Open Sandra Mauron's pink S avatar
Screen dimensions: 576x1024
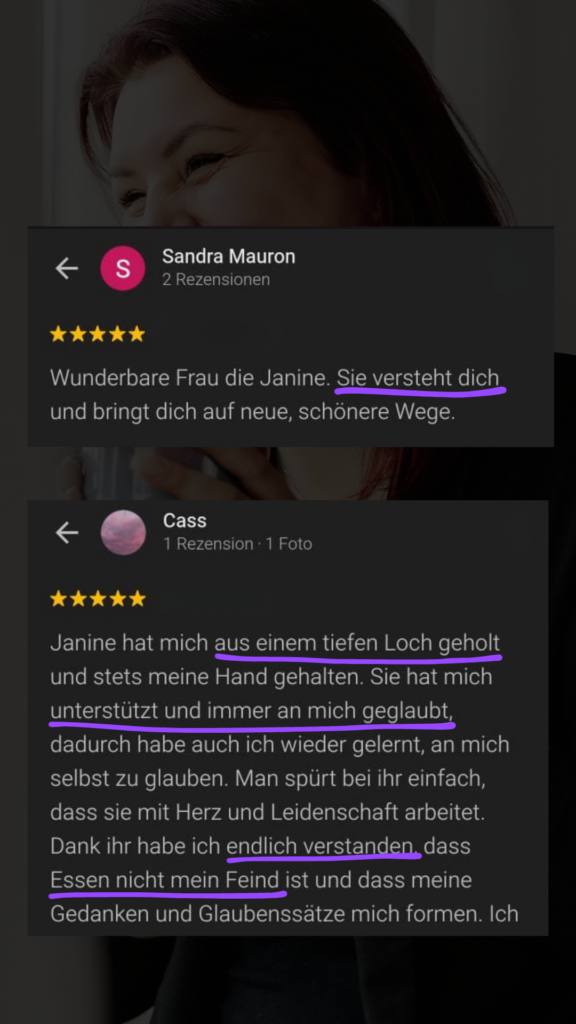click(x=123, y=268)
